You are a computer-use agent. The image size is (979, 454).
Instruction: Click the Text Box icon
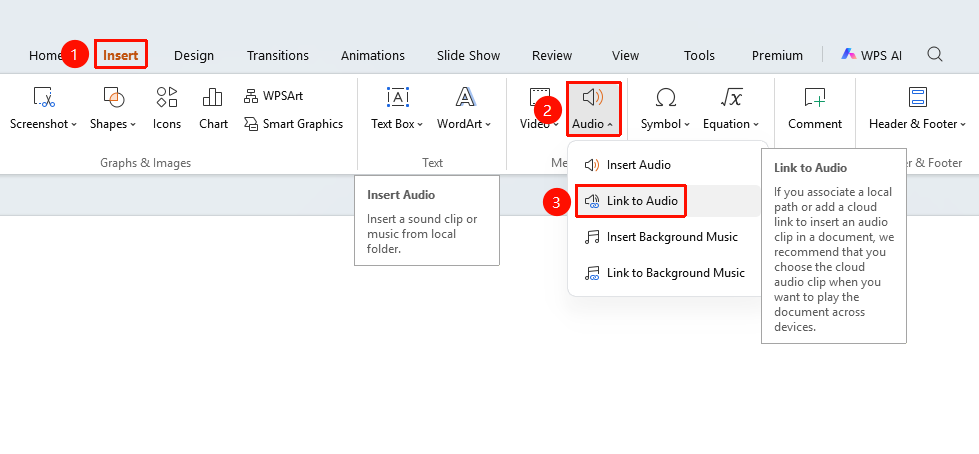[x=398, y=97]
